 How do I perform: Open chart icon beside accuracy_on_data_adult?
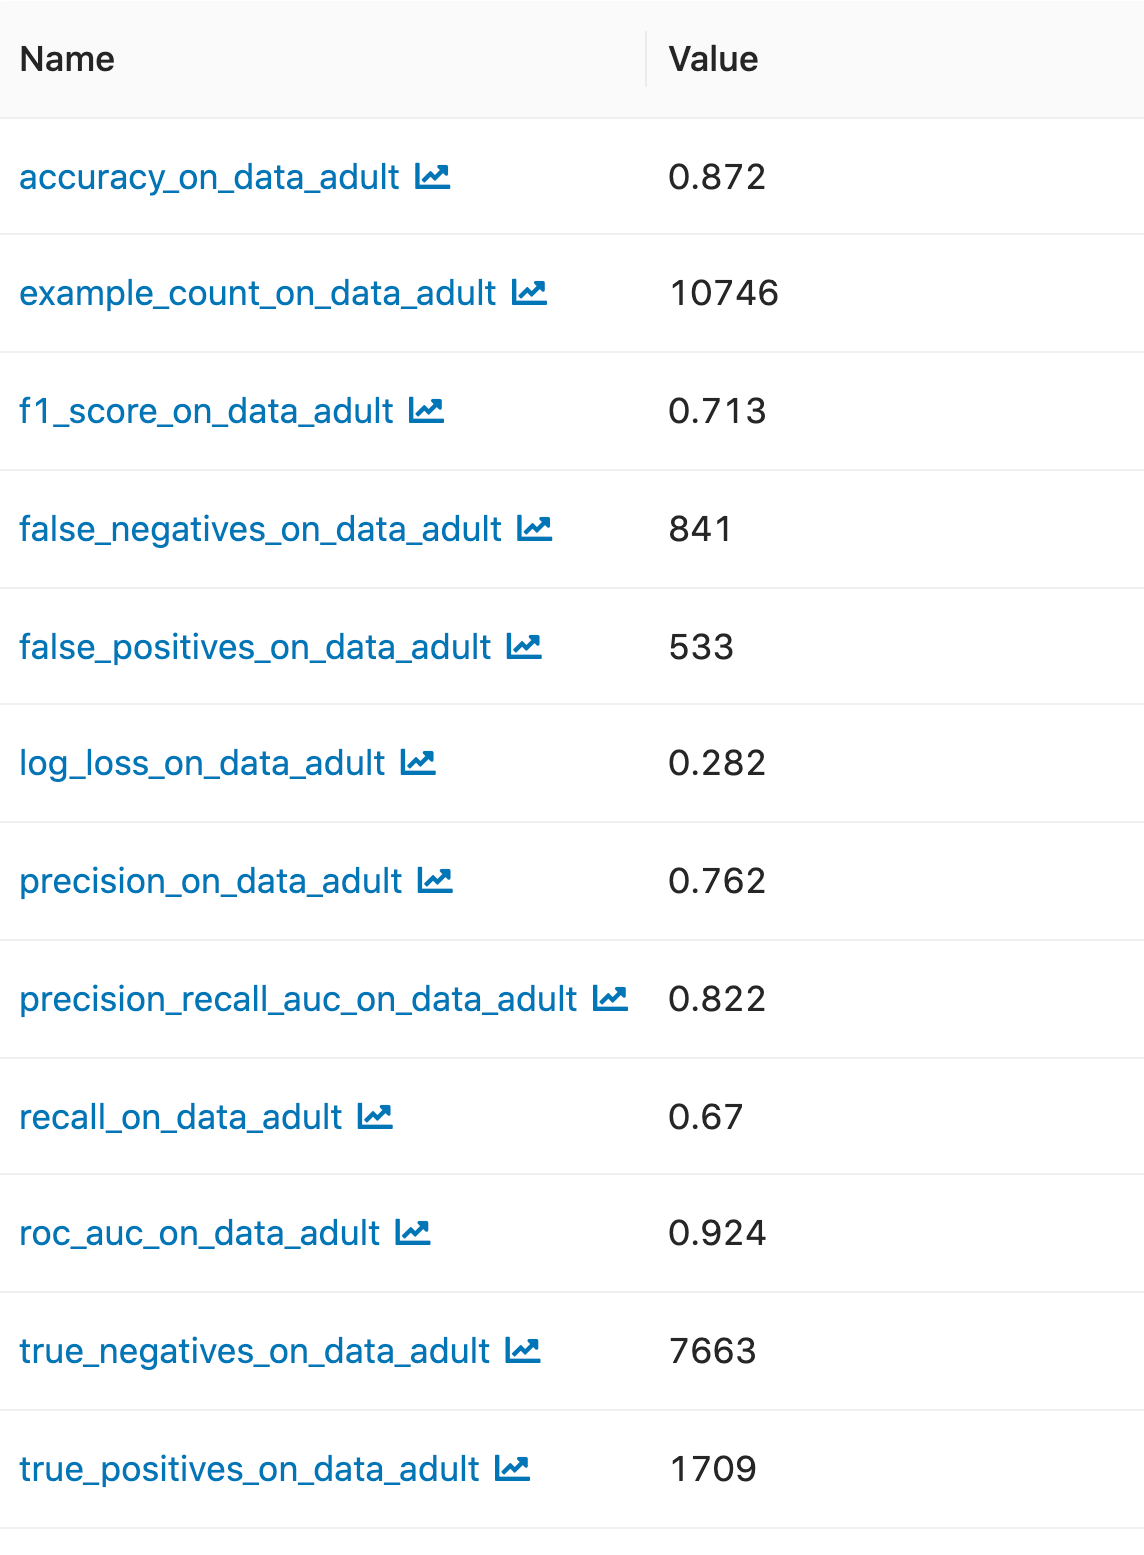[433, 177]
